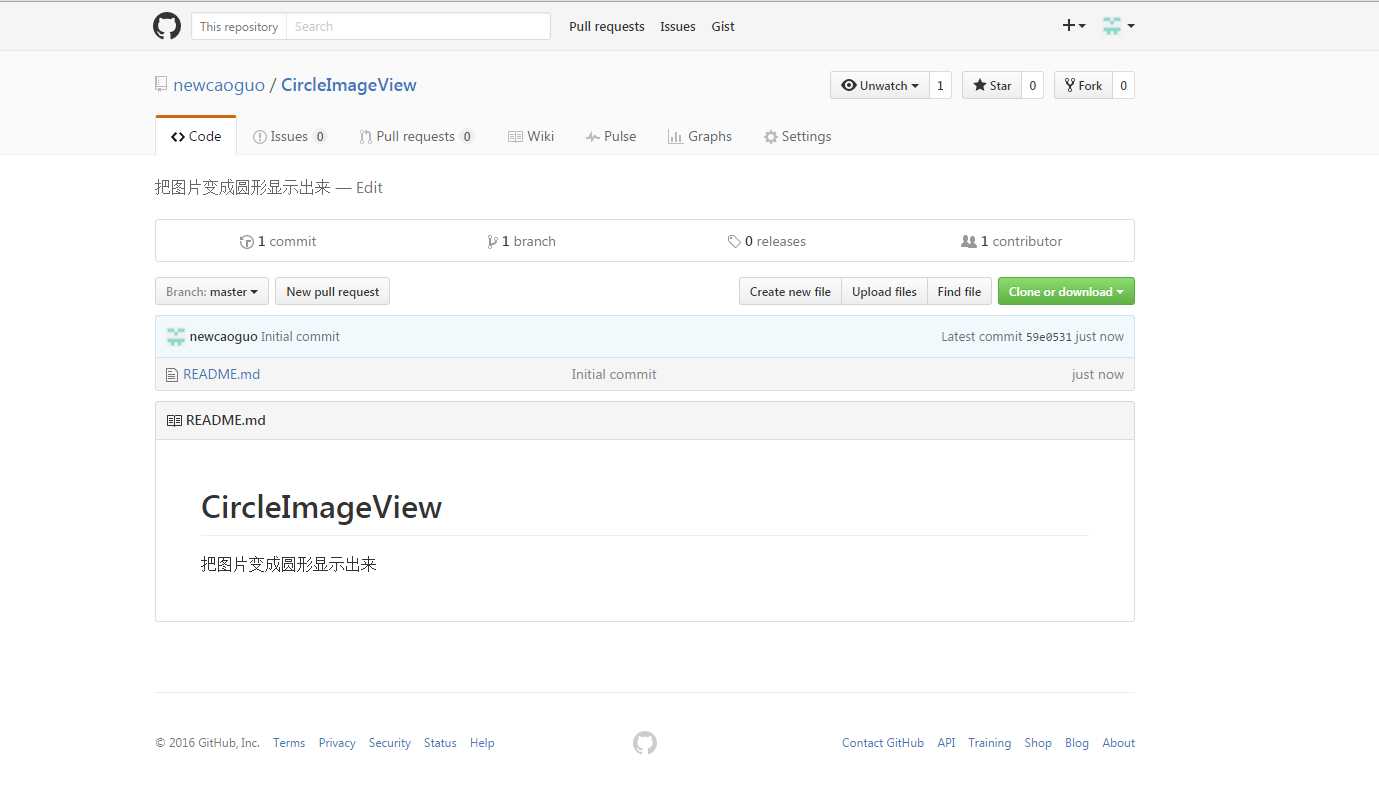Open the 'Initial commit' message beside newcaoguo

tap(300, 337)
